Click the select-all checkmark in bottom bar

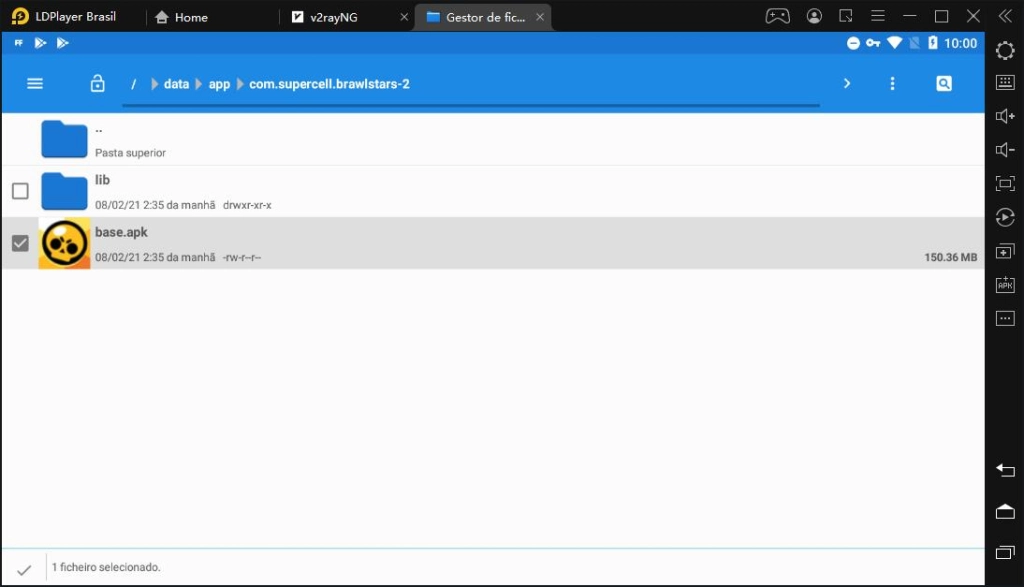(24, 568)
